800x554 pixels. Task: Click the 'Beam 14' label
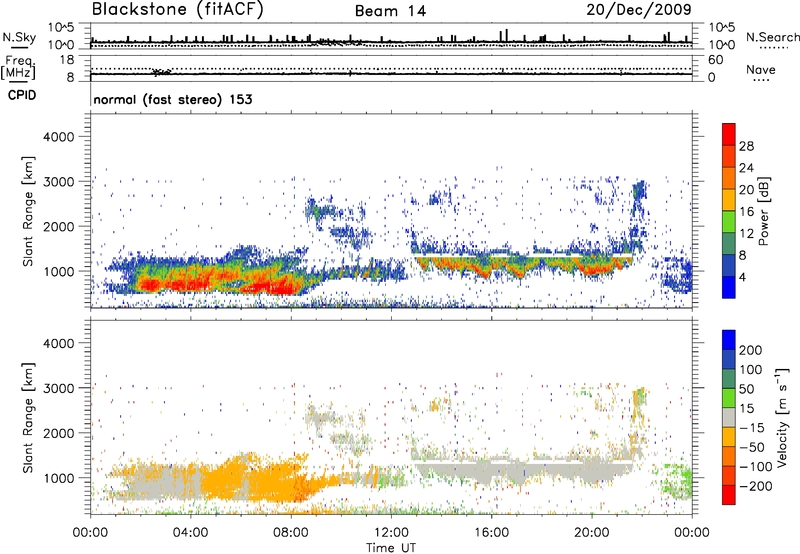(x=390, y=11)
